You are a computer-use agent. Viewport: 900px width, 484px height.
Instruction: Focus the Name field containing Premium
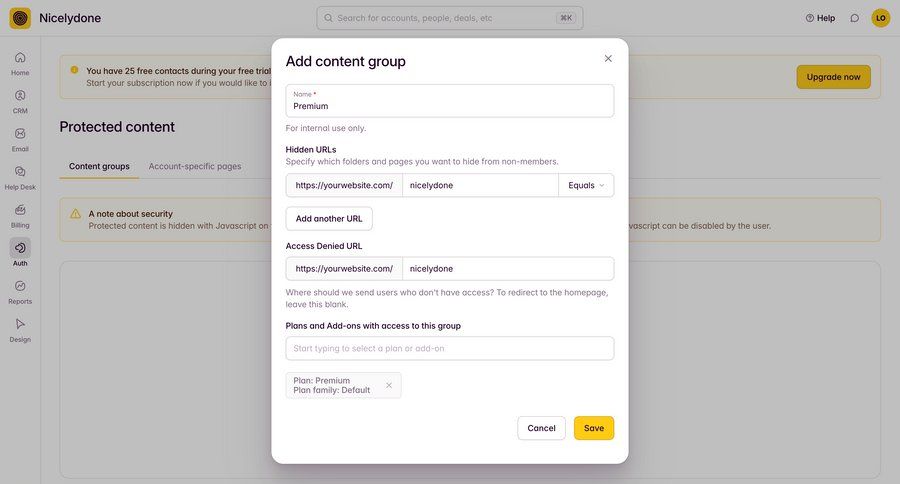449,101
